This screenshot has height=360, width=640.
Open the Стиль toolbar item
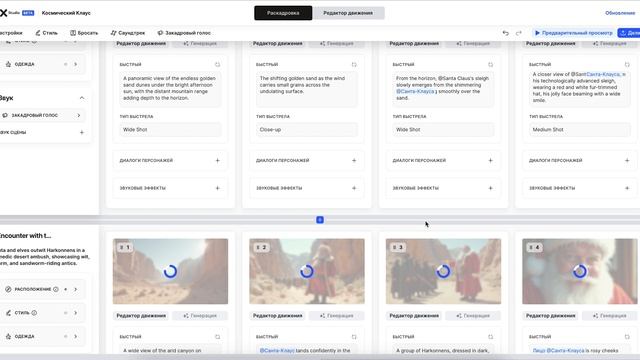click(46, 33)
